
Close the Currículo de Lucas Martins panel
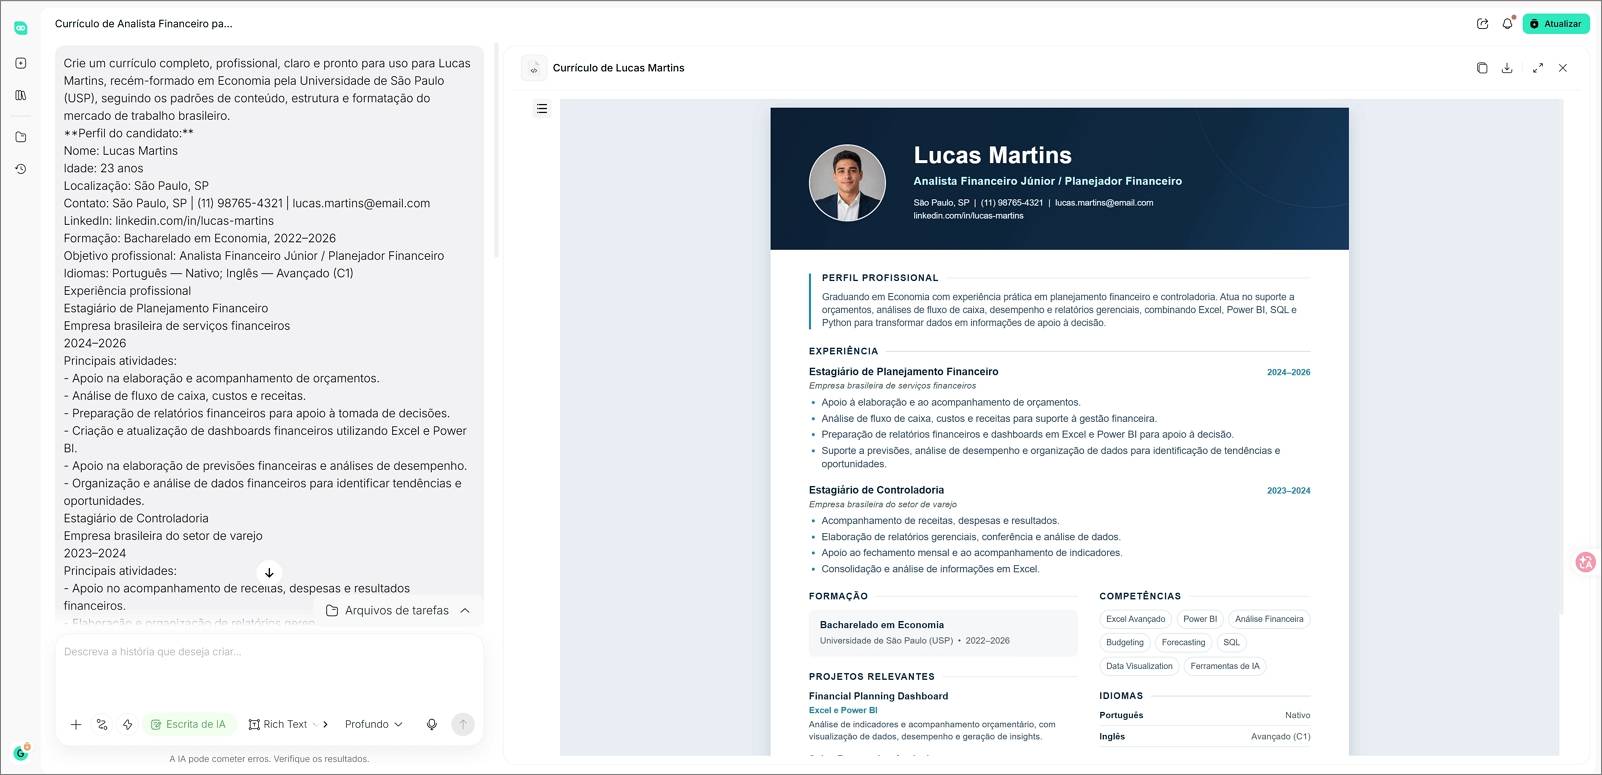(x=1563, y=68)
